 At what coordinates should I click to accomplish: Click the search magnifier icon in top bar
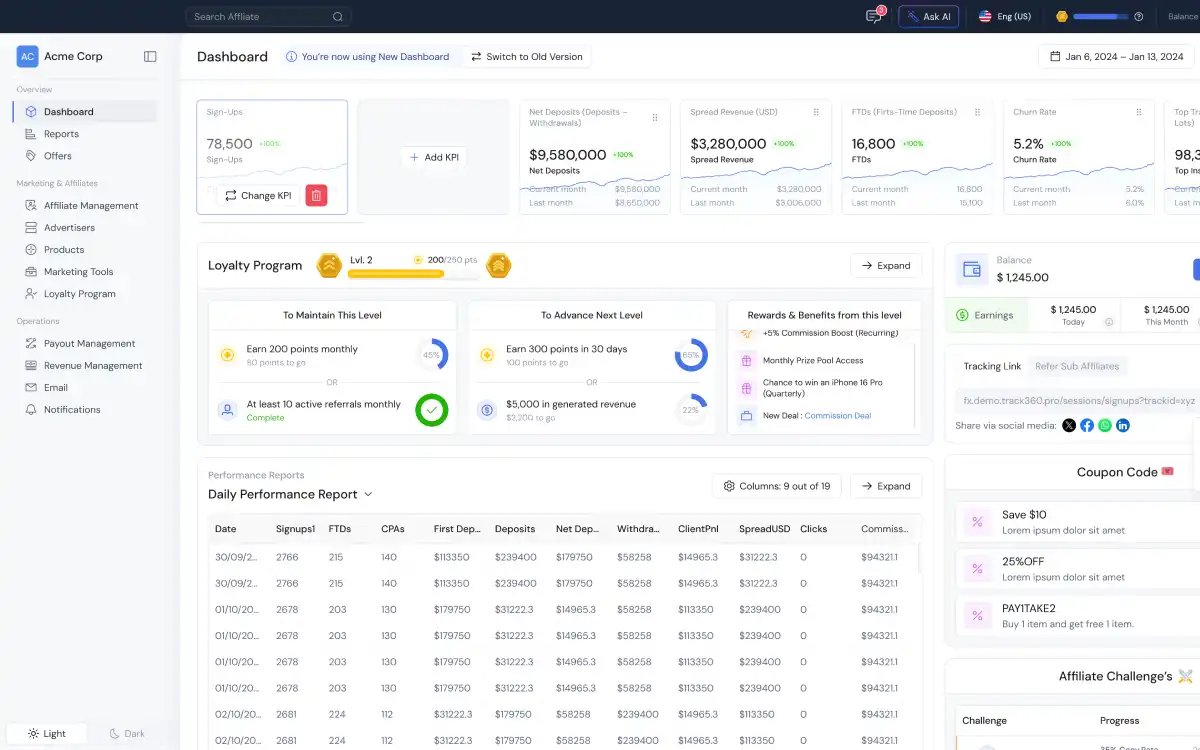tap(338, 16)
